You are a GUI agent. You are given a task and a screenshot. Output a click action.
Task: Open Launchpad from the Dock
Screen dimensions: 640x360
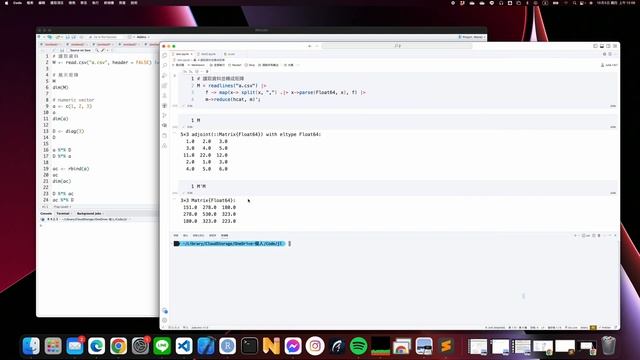53,346
